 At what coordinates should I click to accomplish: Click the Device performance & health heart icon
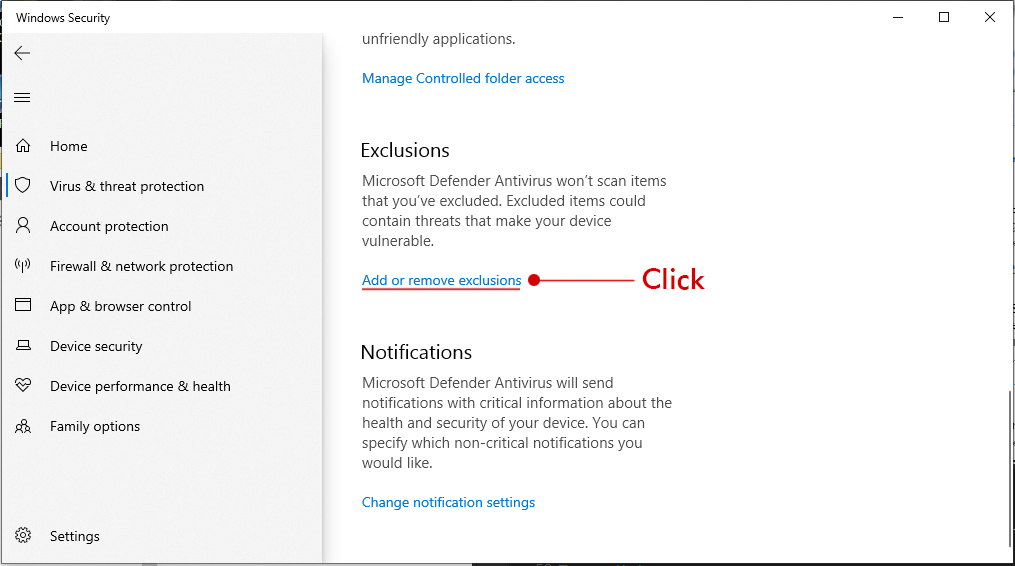(23, 385)
